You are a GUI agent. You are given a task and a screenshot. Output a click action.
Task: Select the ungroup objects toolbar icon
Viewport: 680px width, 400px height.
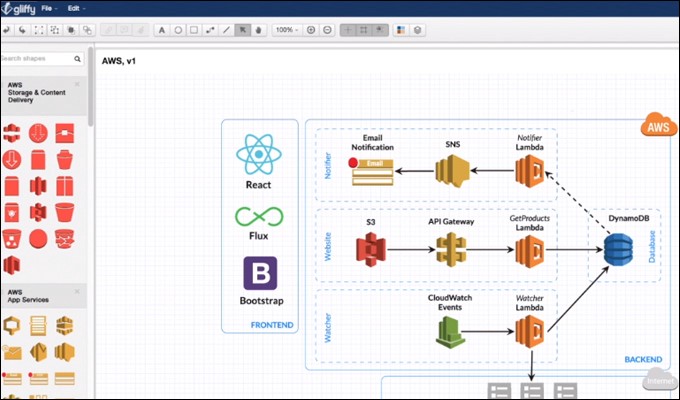pos(55,30)
